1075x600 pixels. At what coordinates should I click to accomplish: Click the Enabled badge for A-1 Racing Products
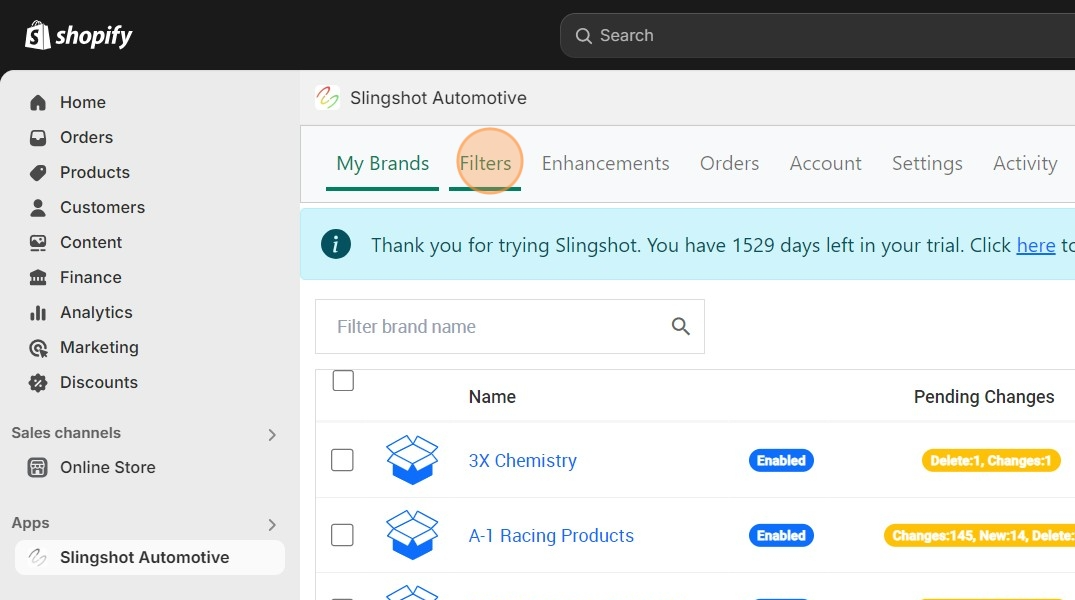click(781, 535)
